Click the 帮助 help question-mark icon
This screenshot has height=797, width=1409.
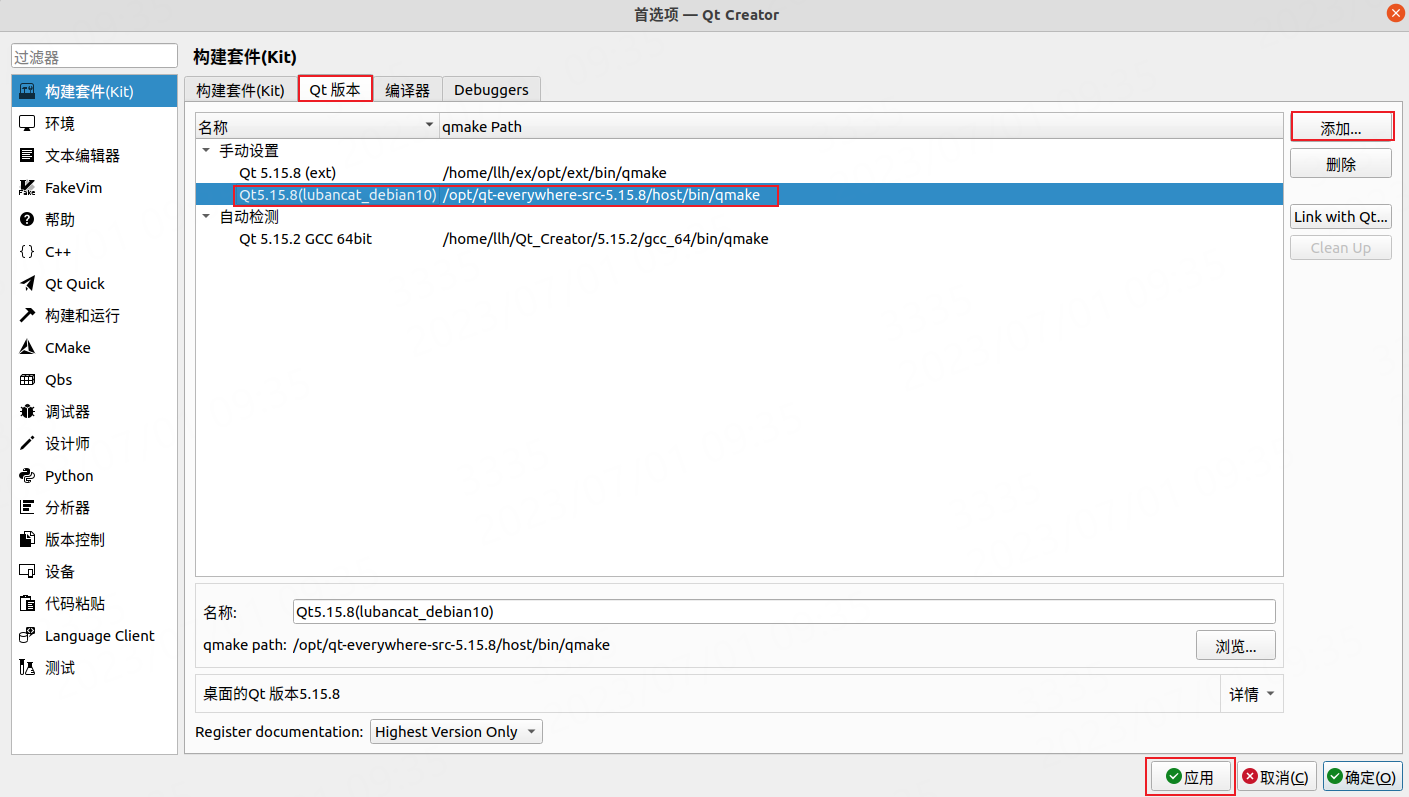27,220
